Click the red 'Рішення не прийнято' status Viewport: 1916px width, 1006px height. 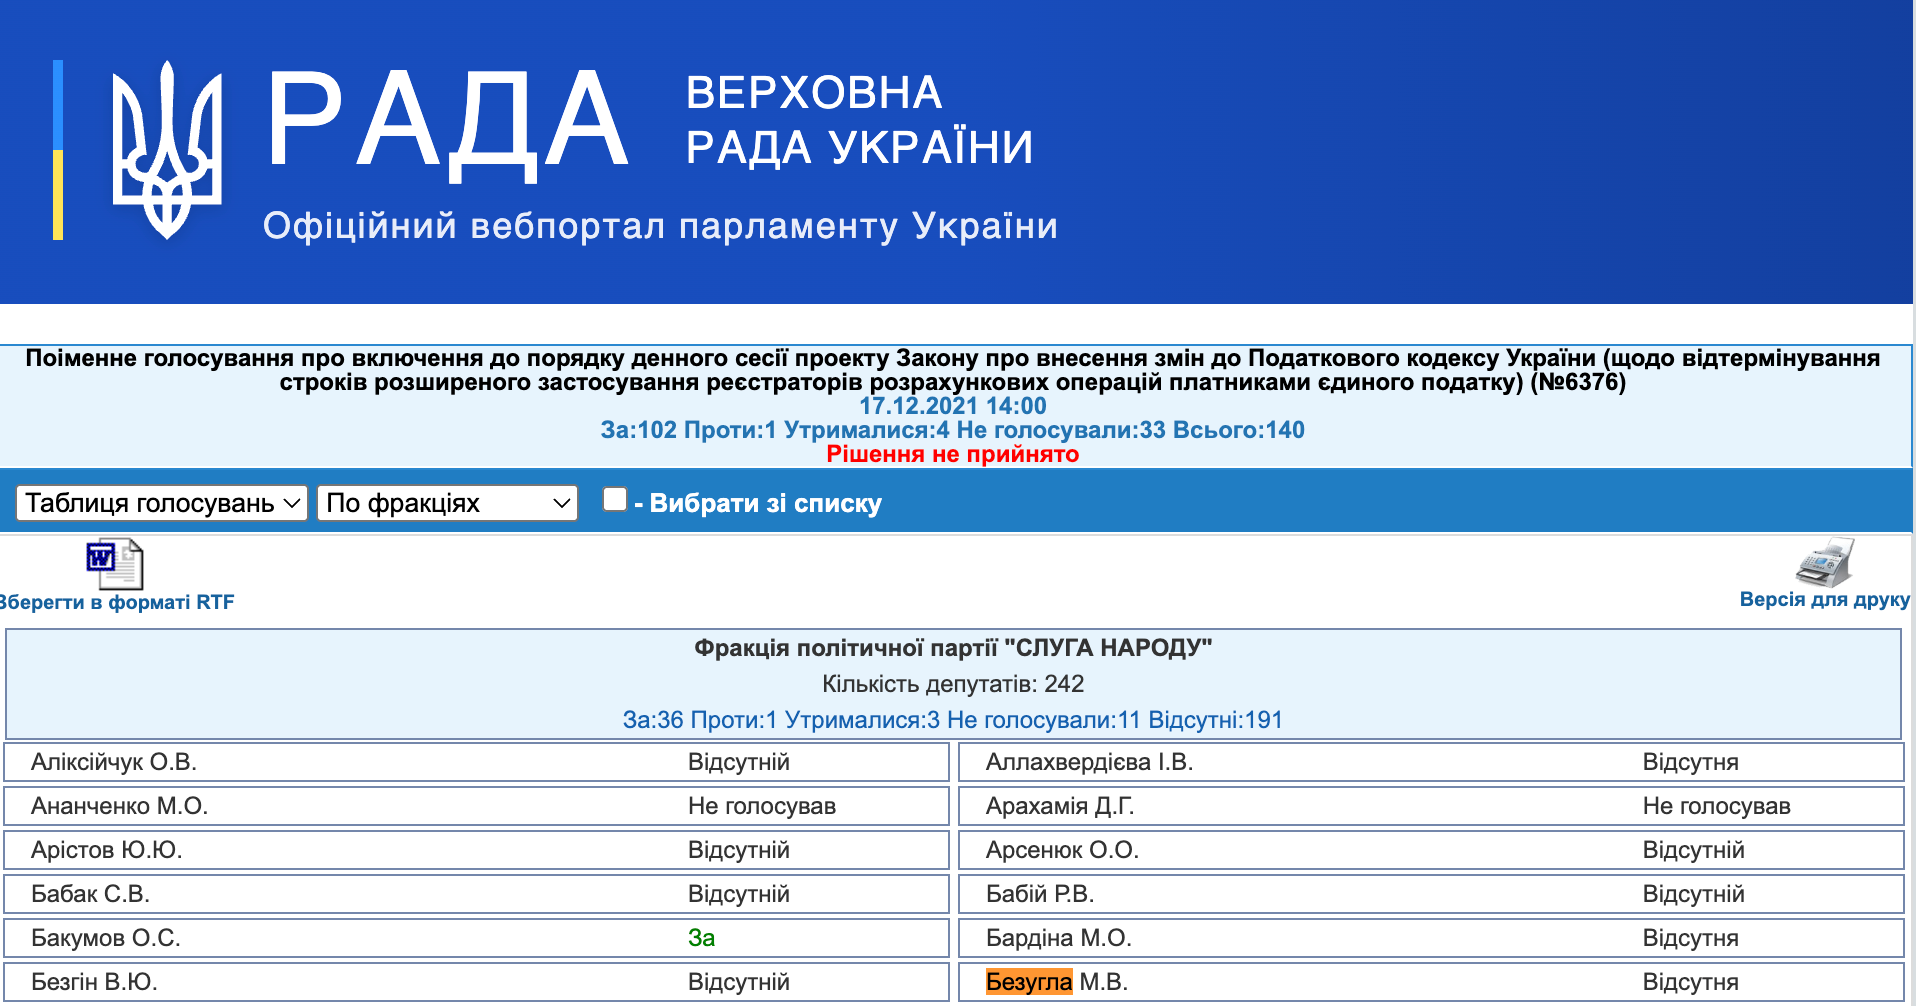pyautogui.click(x=953, y=454)
